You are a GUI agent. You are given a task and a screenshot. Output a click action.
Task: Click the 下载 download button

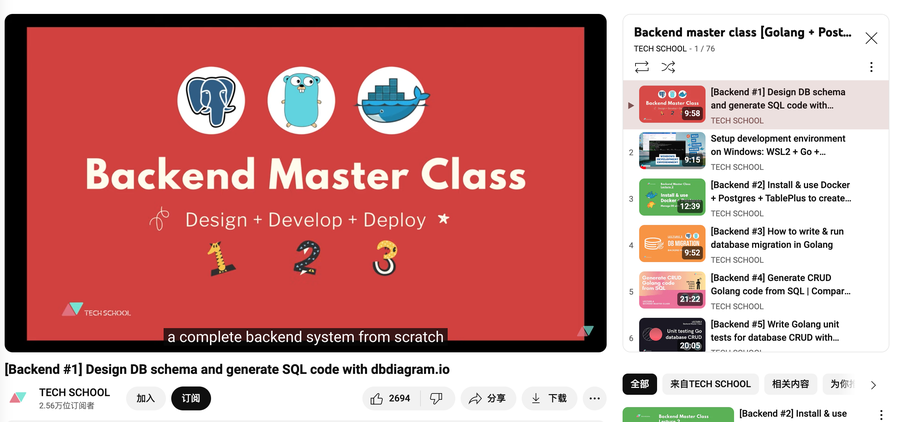tap(549, 398)
